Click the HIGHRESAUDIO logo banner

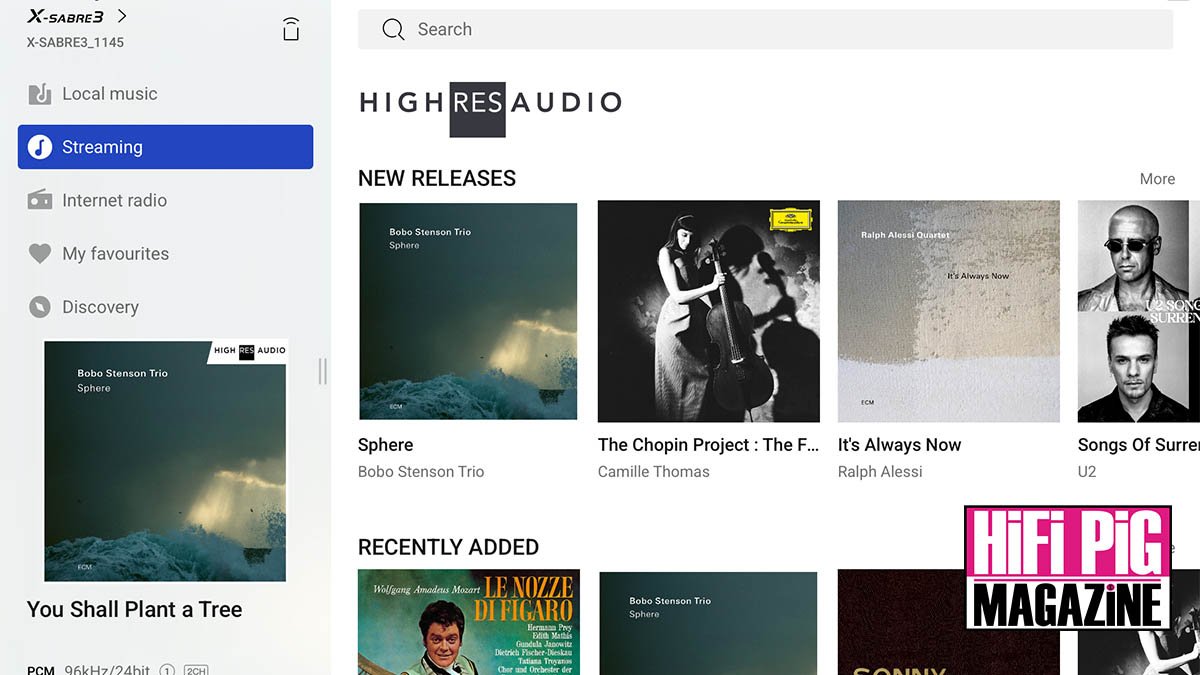490,102
